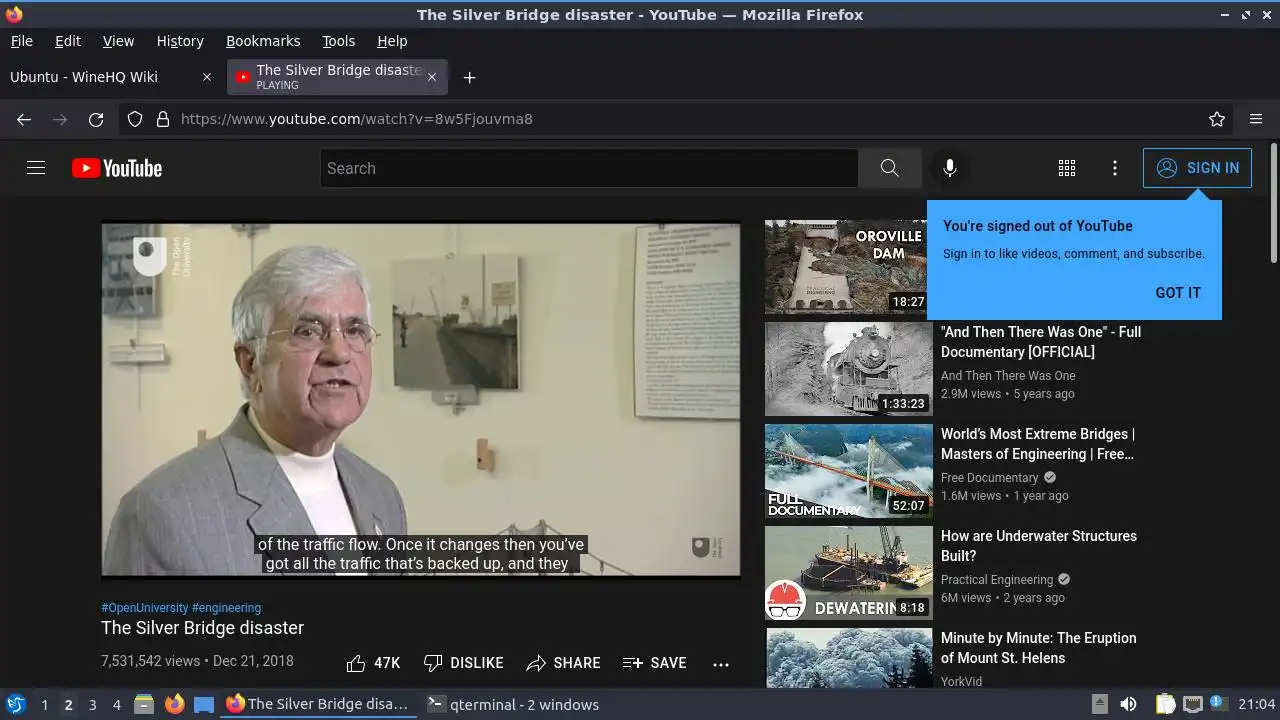Click the Practical Engineering channel name
Viewport: 1280px width, 720px height.
(997, 580)
